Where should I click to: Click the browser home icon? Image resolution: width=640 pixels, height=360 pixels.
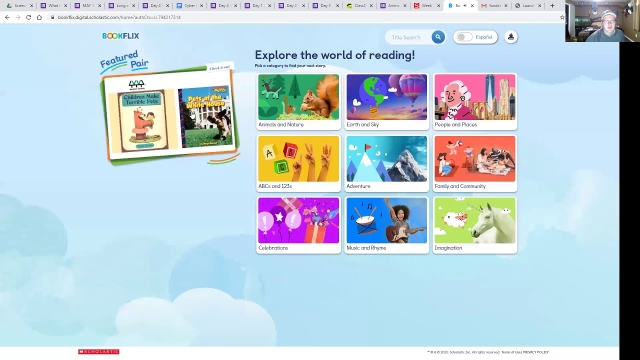[x=39, y=17]
